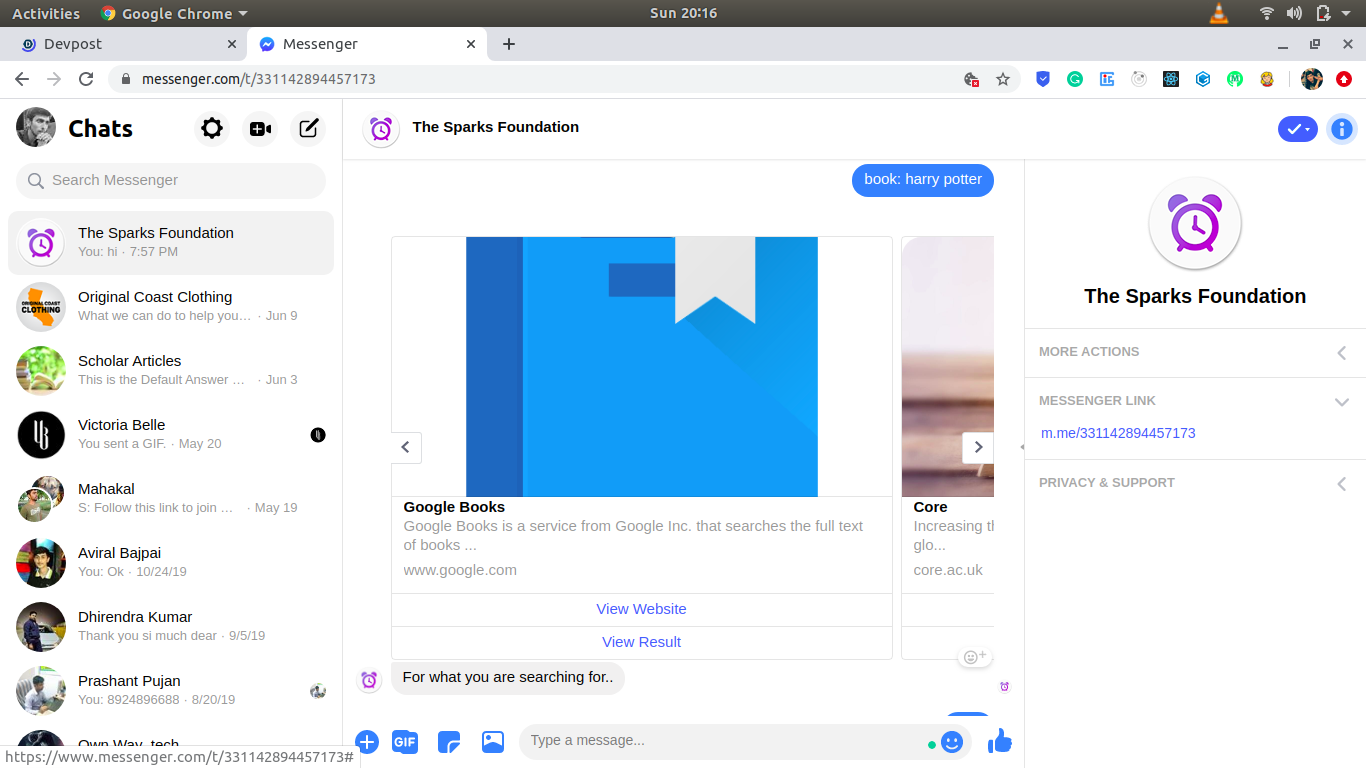Click The Sparks Foundation name in header

pyautogui.click(x=496, y=127)
